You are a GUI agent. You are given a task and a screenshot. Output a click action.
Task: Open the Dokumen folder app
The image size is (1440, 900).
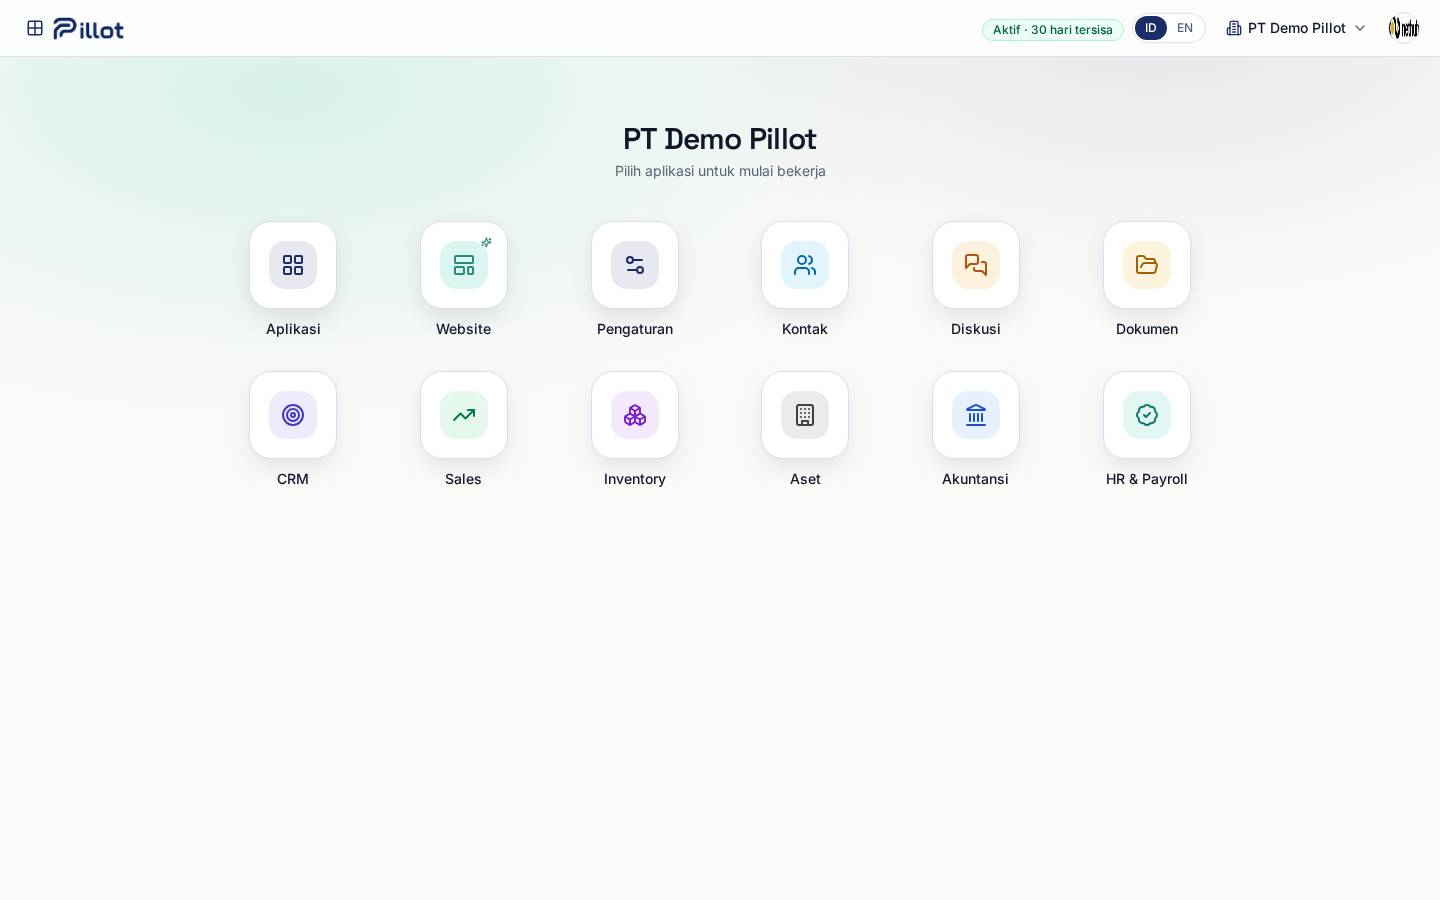[1147, 265]
